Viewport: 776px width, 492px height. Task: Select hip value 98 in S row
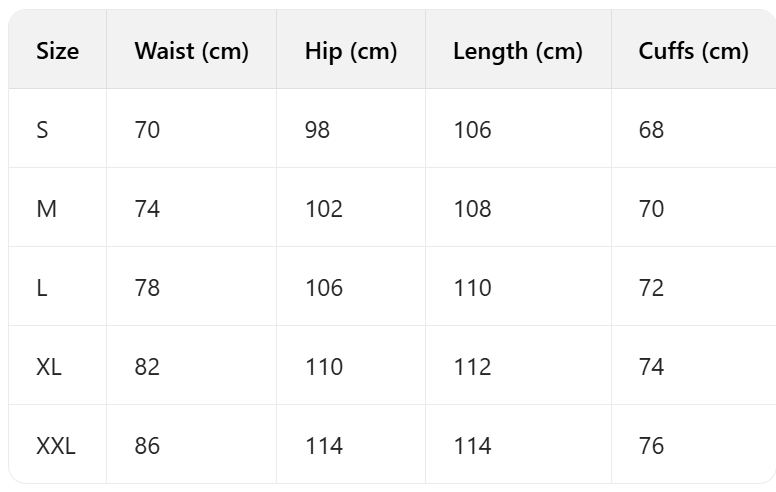(x=318, y=130)
